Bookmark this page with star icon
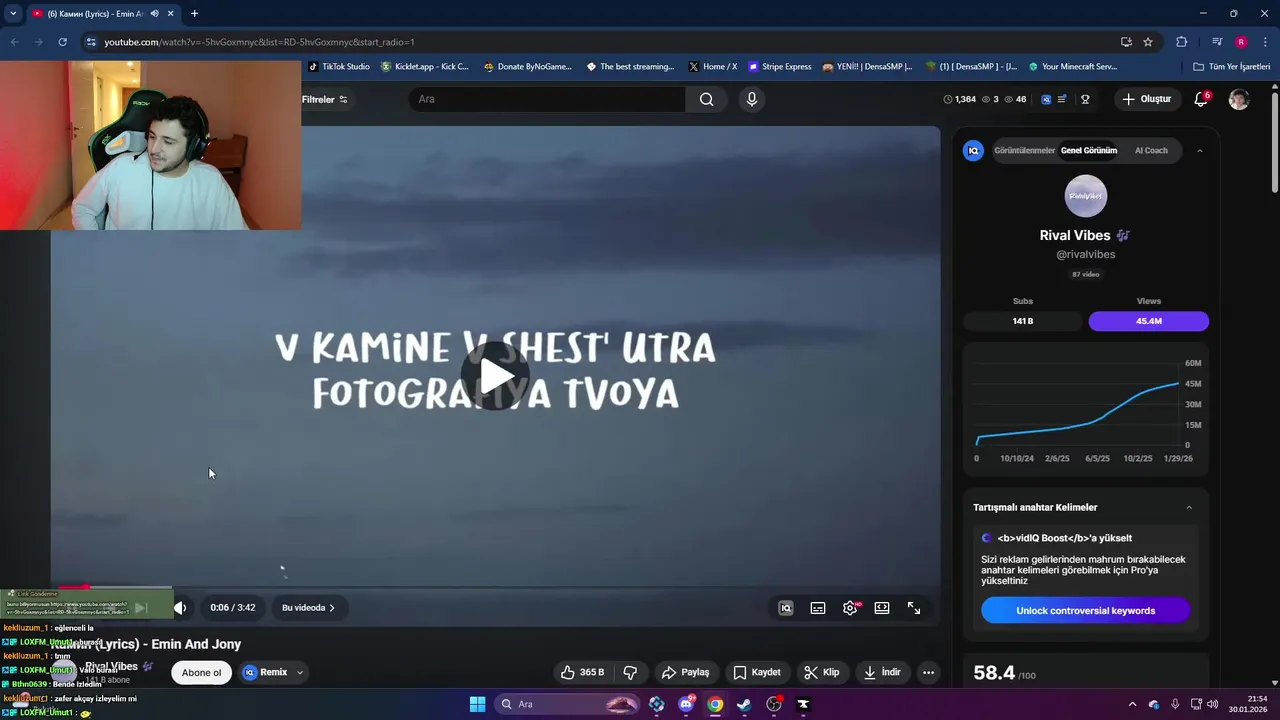Image resolution: width=1280 pixels, height=720 pixels. tap(1148, 42)
